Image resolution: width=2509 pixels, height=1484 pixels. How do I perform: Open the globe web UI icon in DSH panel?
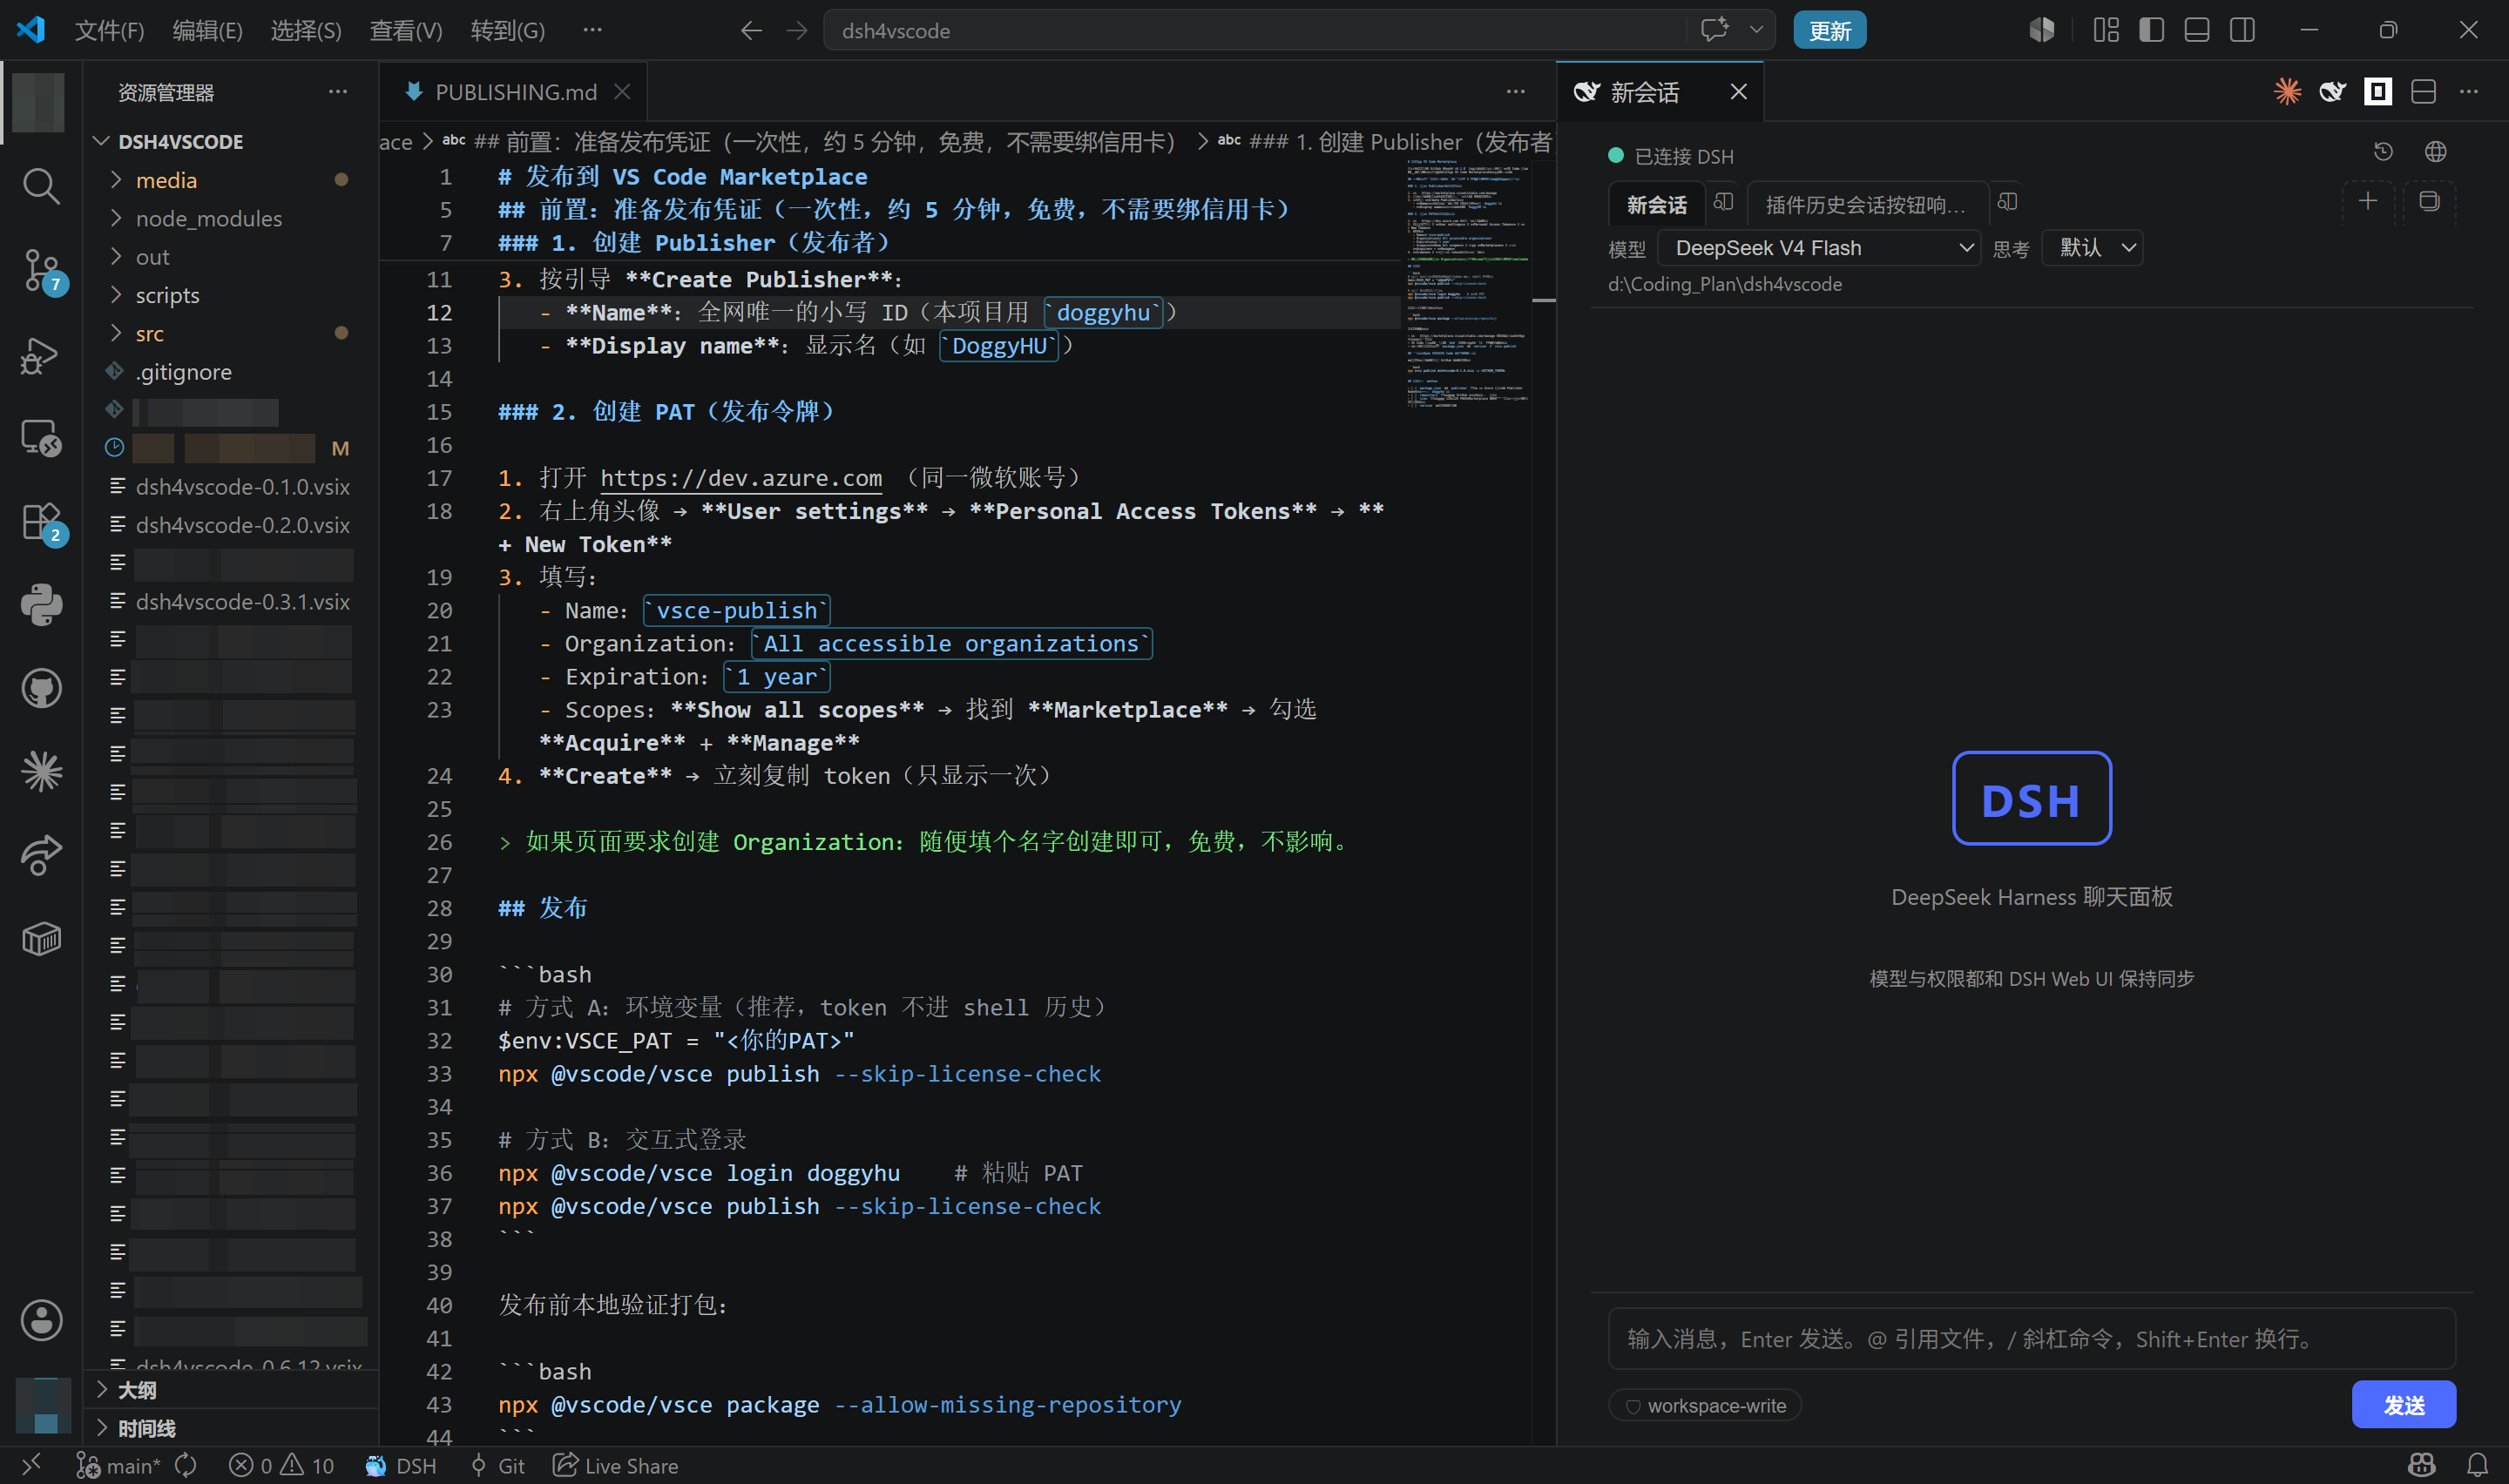click(2436, 152)
